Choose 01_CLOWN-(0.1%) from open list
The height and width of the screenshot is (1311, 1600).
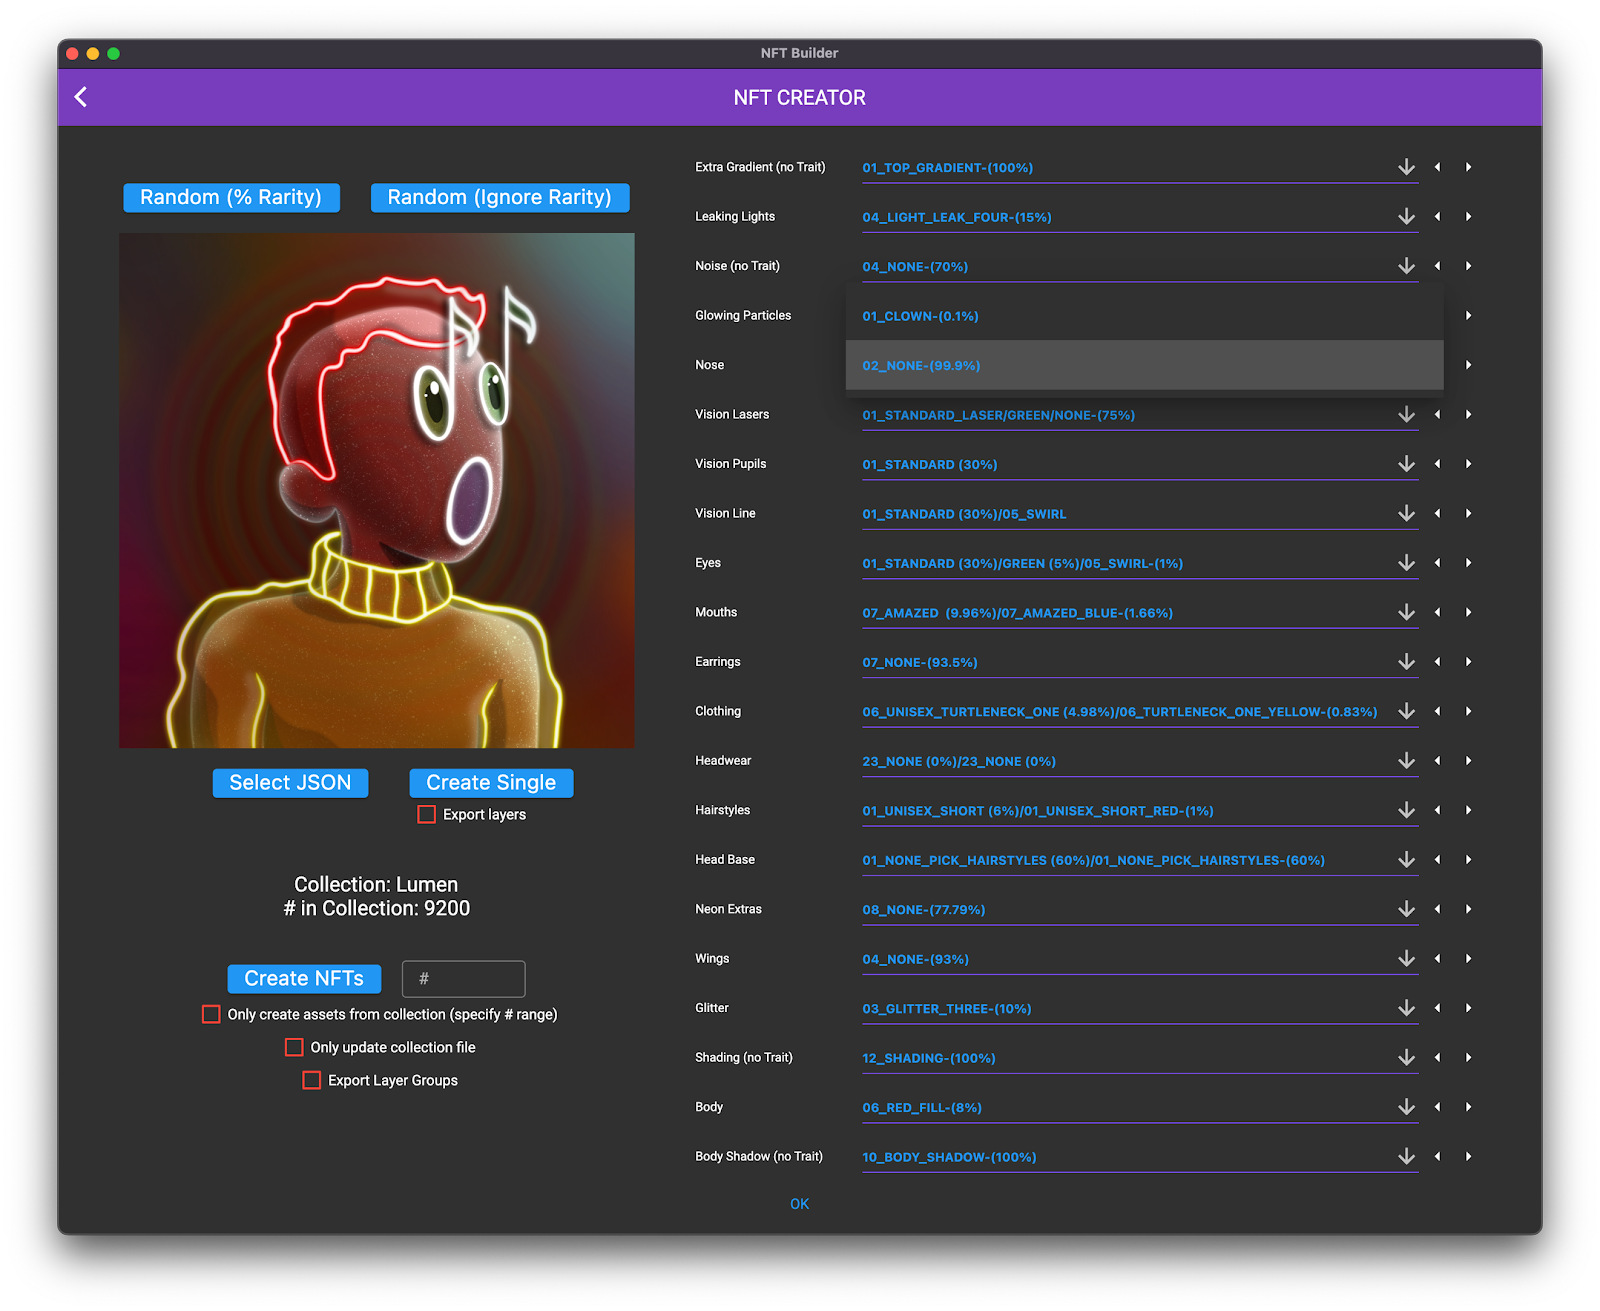(x=1145, y=316)
